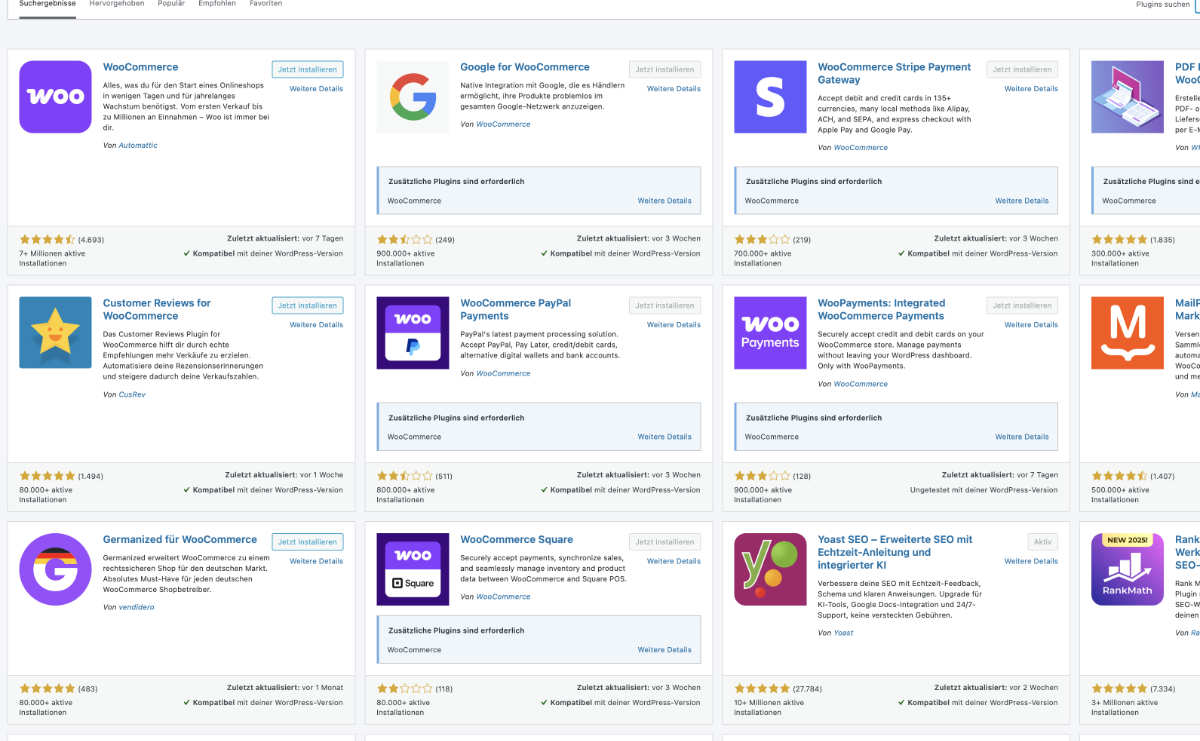Click the WooCommerce Square icon
The width and height of the screenshot is (1200, 741).
pyautogui.click(x=413, y=569)
